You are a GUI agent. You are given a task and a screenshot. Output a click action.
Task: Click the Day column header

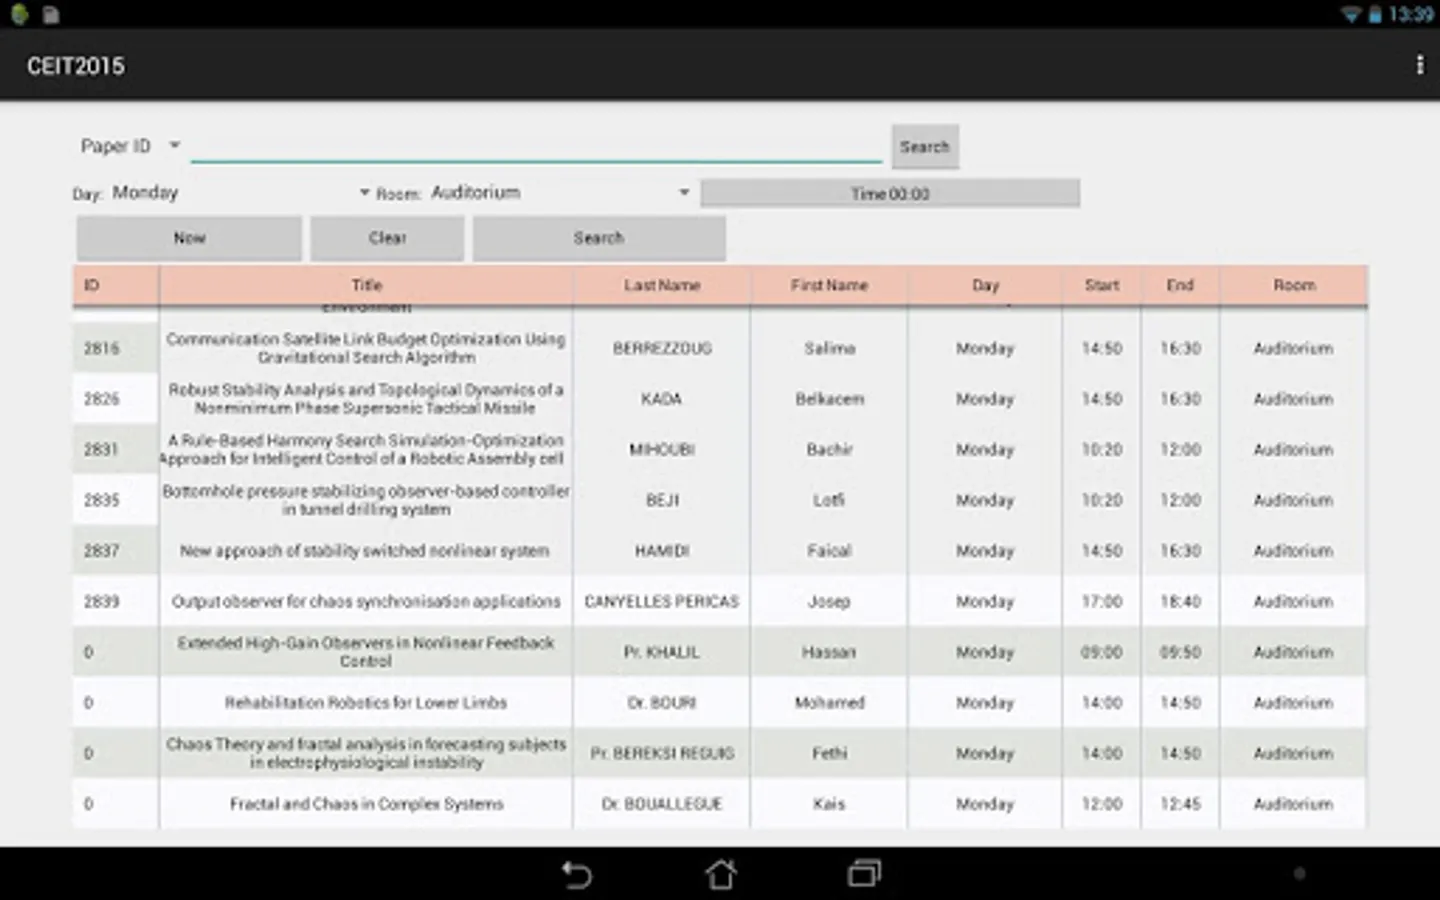point(985,285)
